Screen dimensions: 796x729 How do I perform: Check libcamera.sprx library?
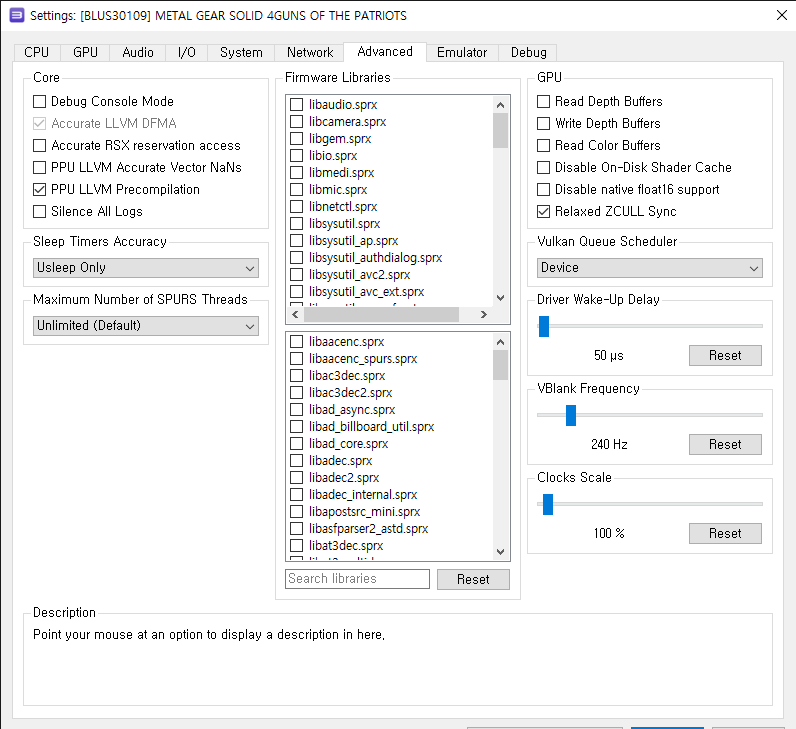296,122
